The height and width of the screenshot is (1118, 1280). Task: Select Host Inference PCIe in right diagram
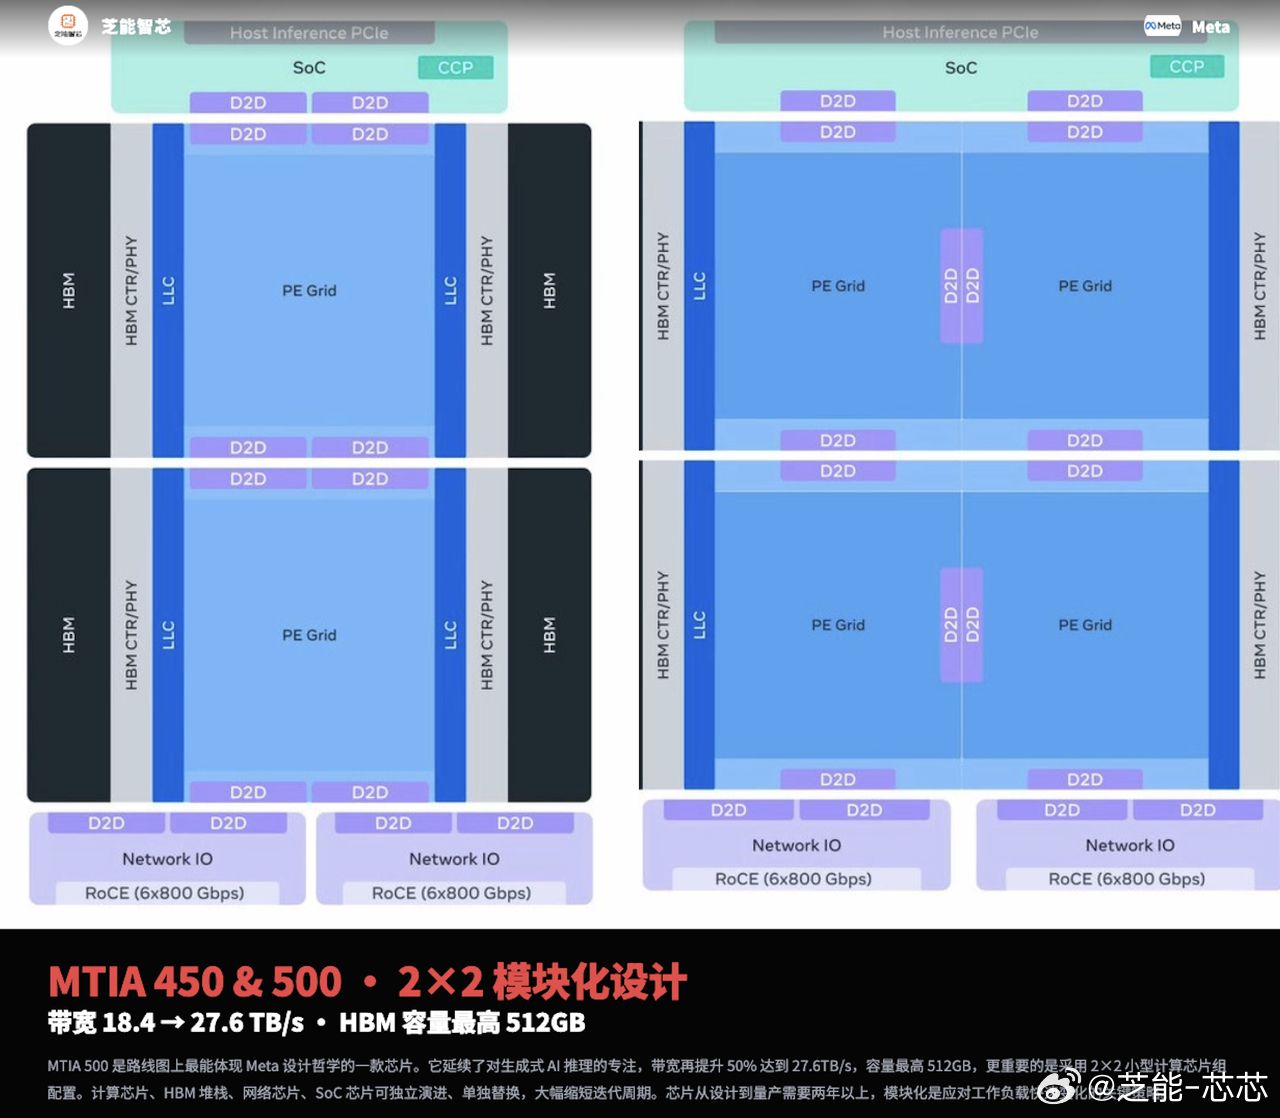960,32
